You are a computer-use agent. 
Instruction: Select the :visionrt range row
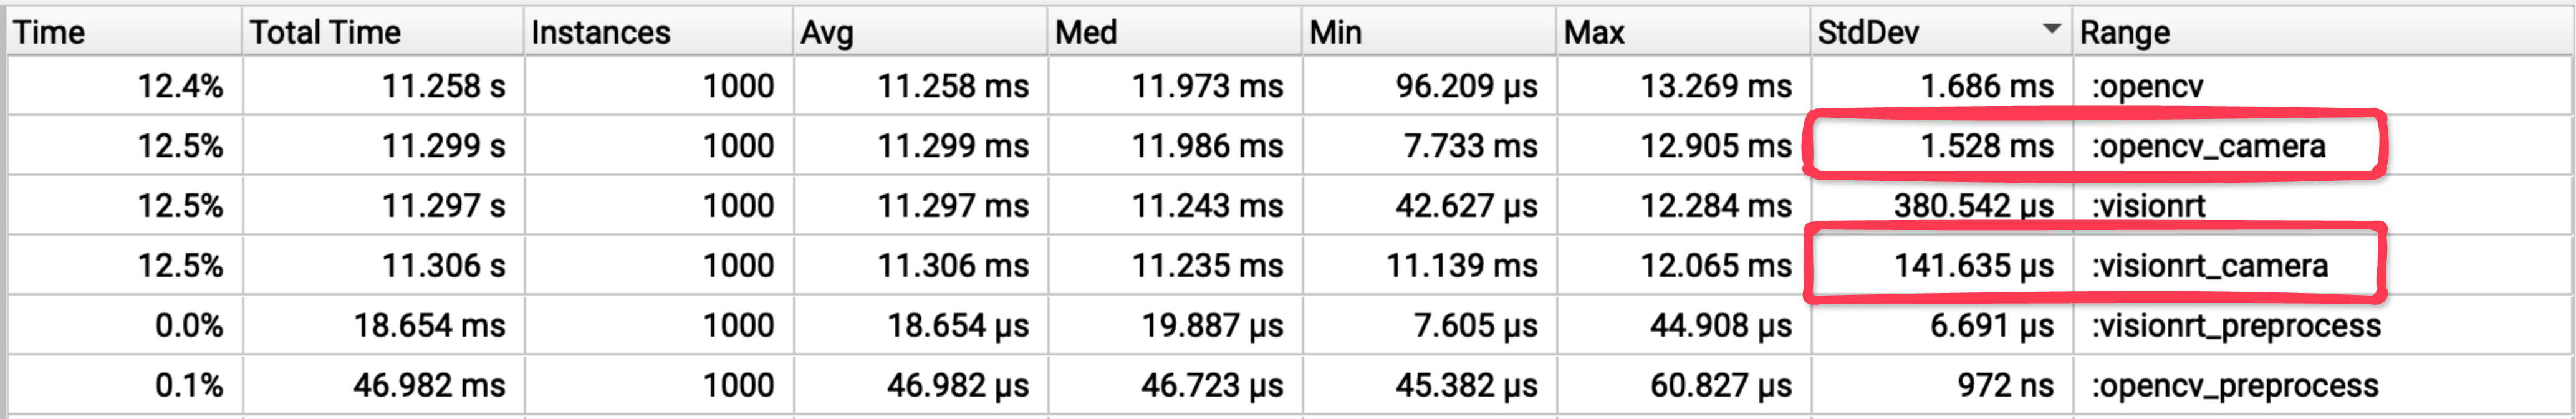pyautogui.click(x=2149, y=206)
